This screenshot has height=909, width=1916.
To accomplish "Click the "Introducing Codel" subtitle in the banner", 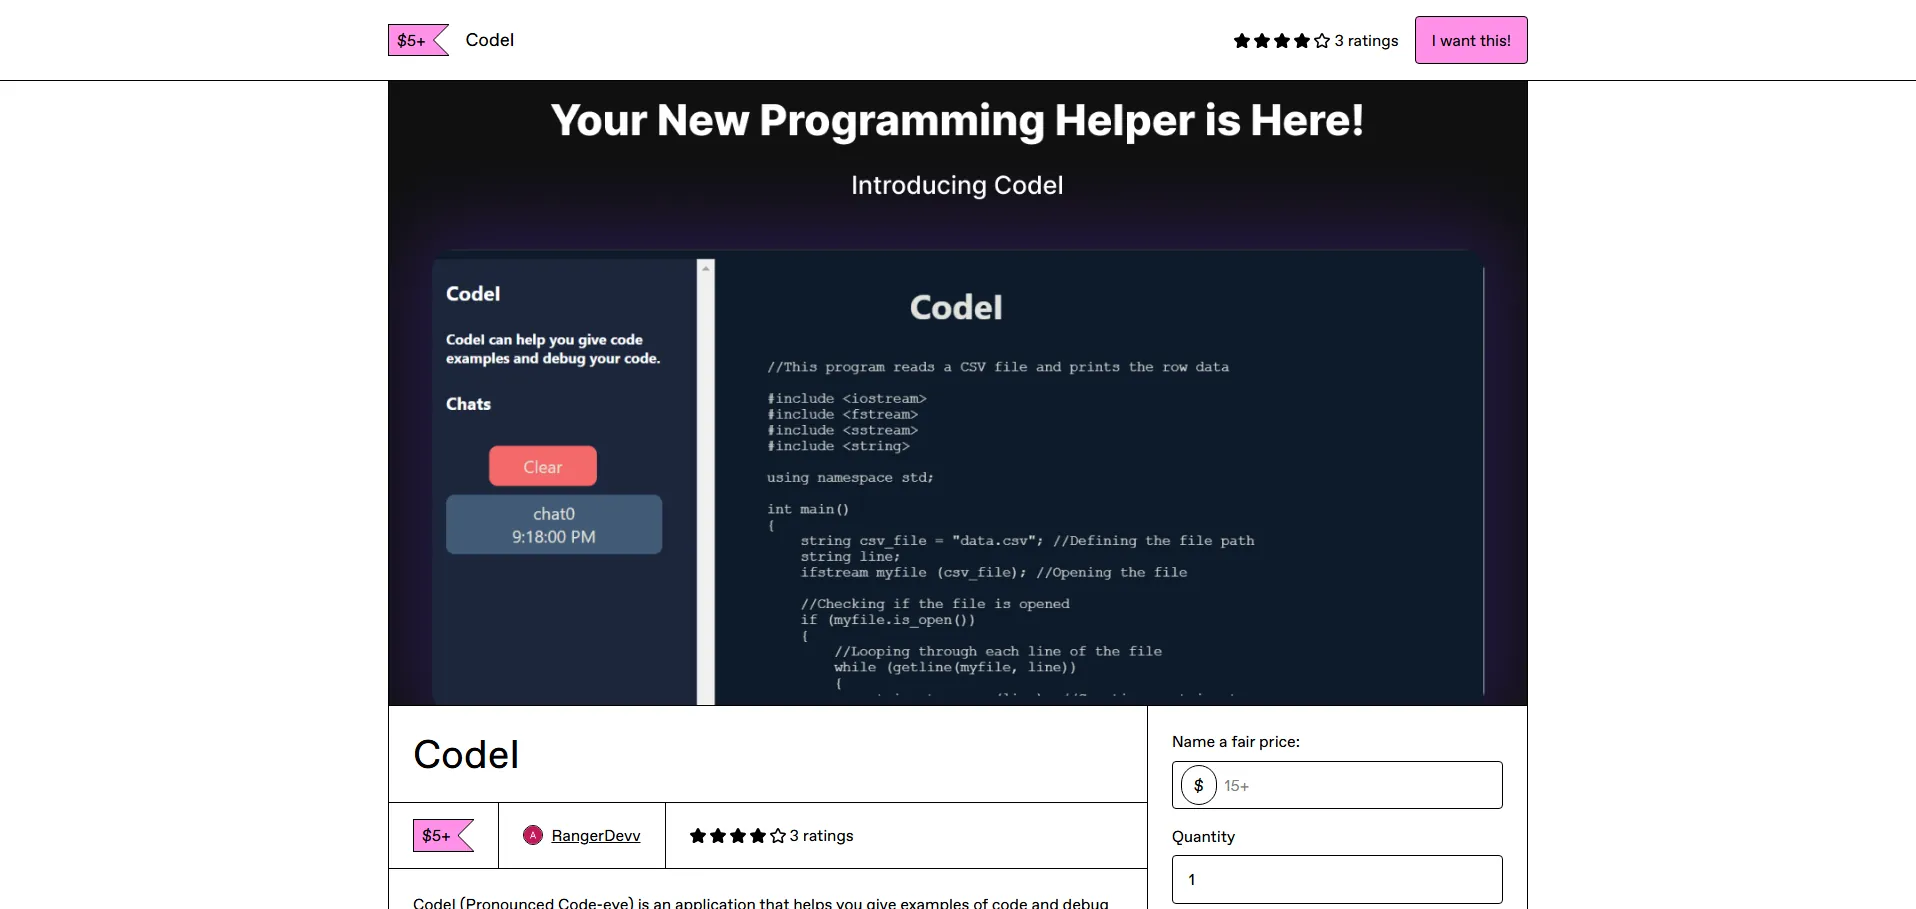I will [x=957, y=186].
